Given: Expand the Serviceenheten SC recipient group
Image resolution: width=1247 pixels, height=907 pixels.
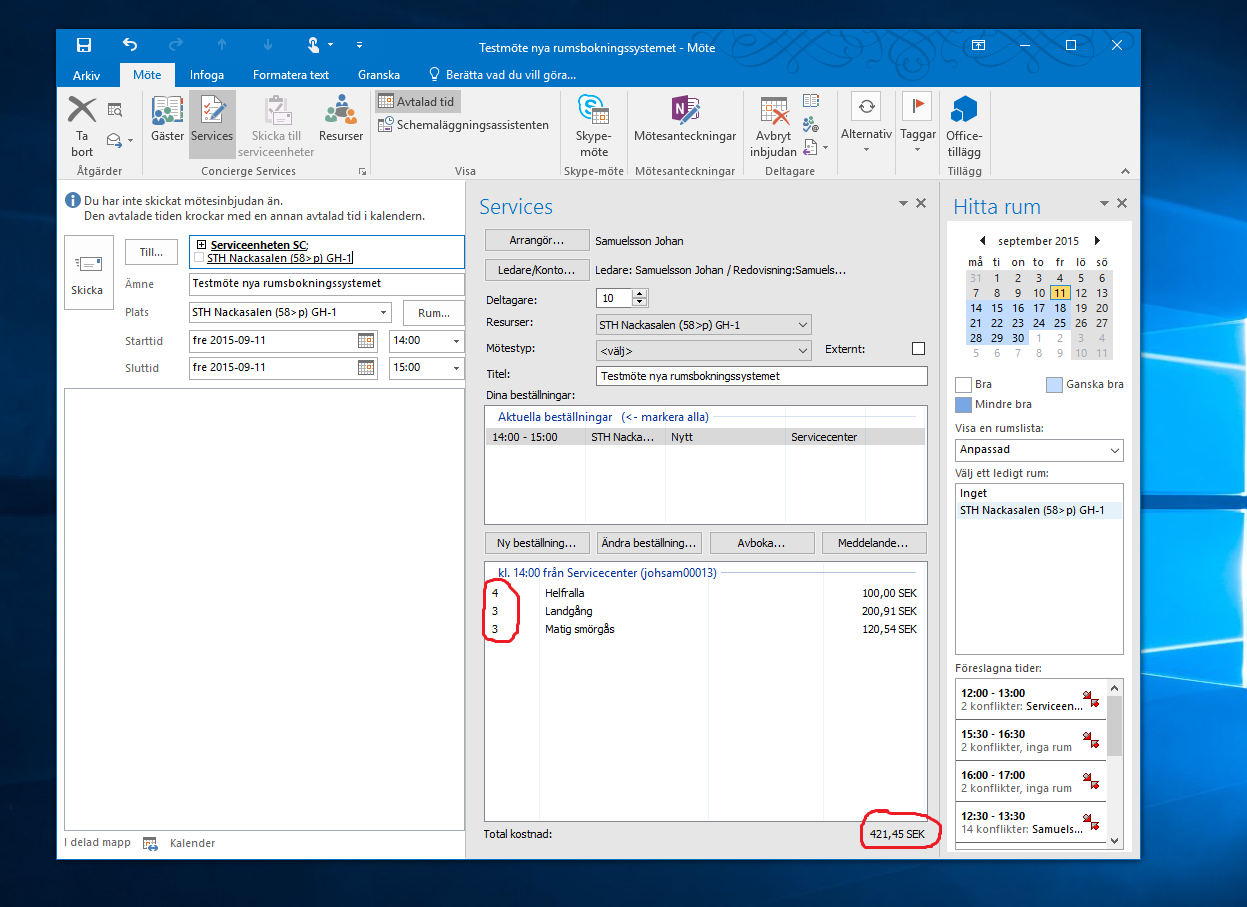Looking at the screenshot, I should 201,245.
